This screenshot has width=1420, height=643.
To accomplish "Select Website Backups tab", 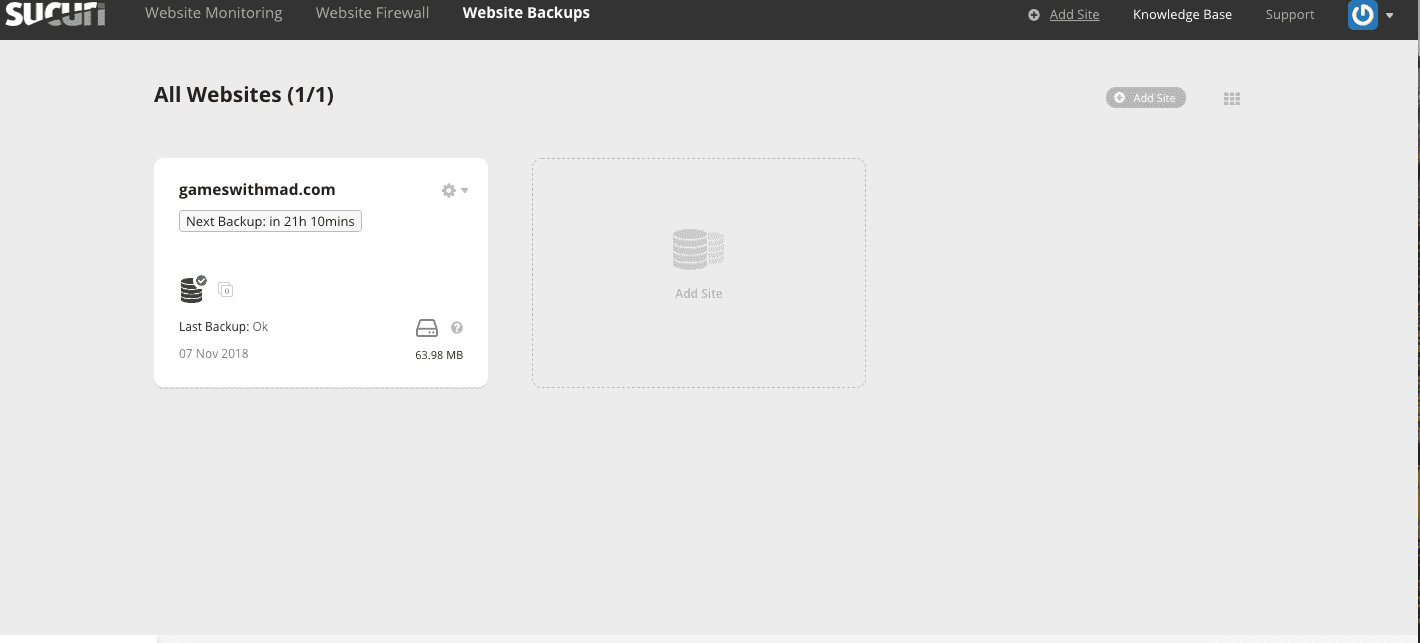I will click(x=526, y=13).
